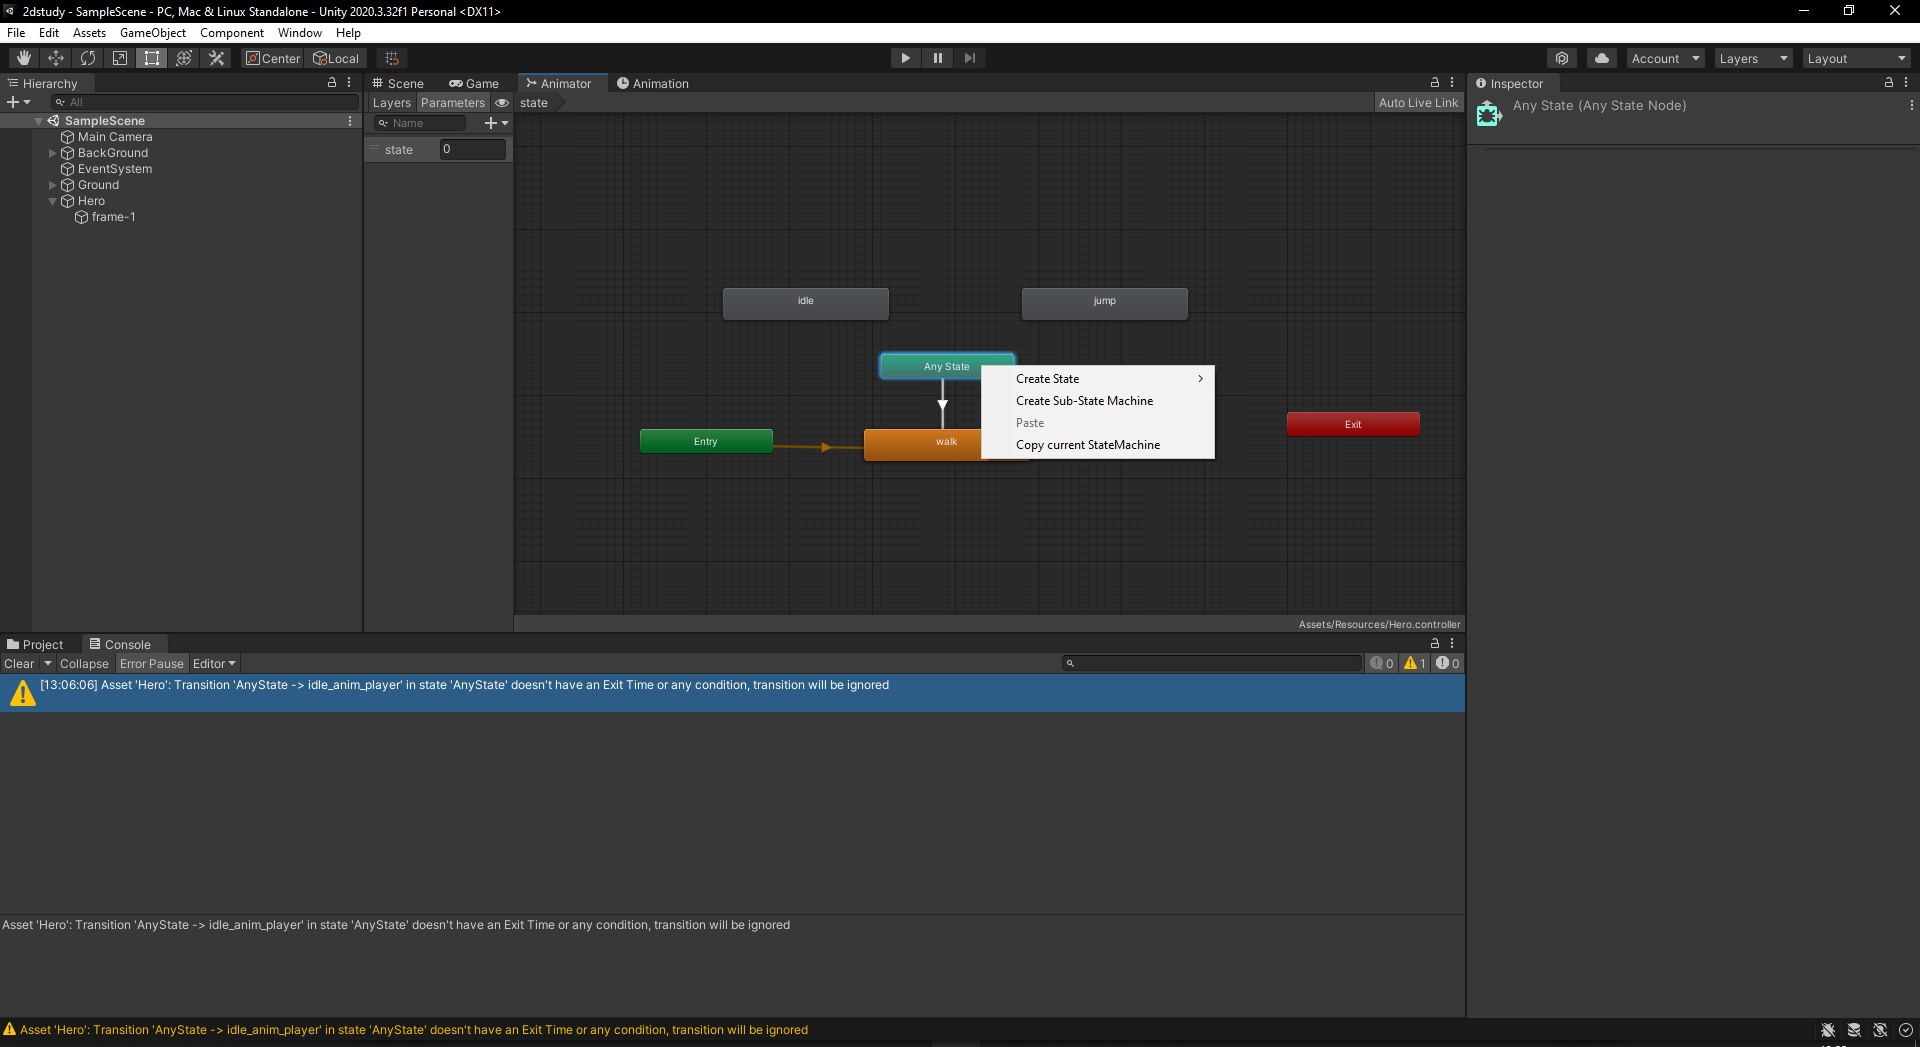Image resolution: width=1920 pixels, height=1047 pixels.
Task: Select the Rotate tool
Action: [x=87, y=58]
